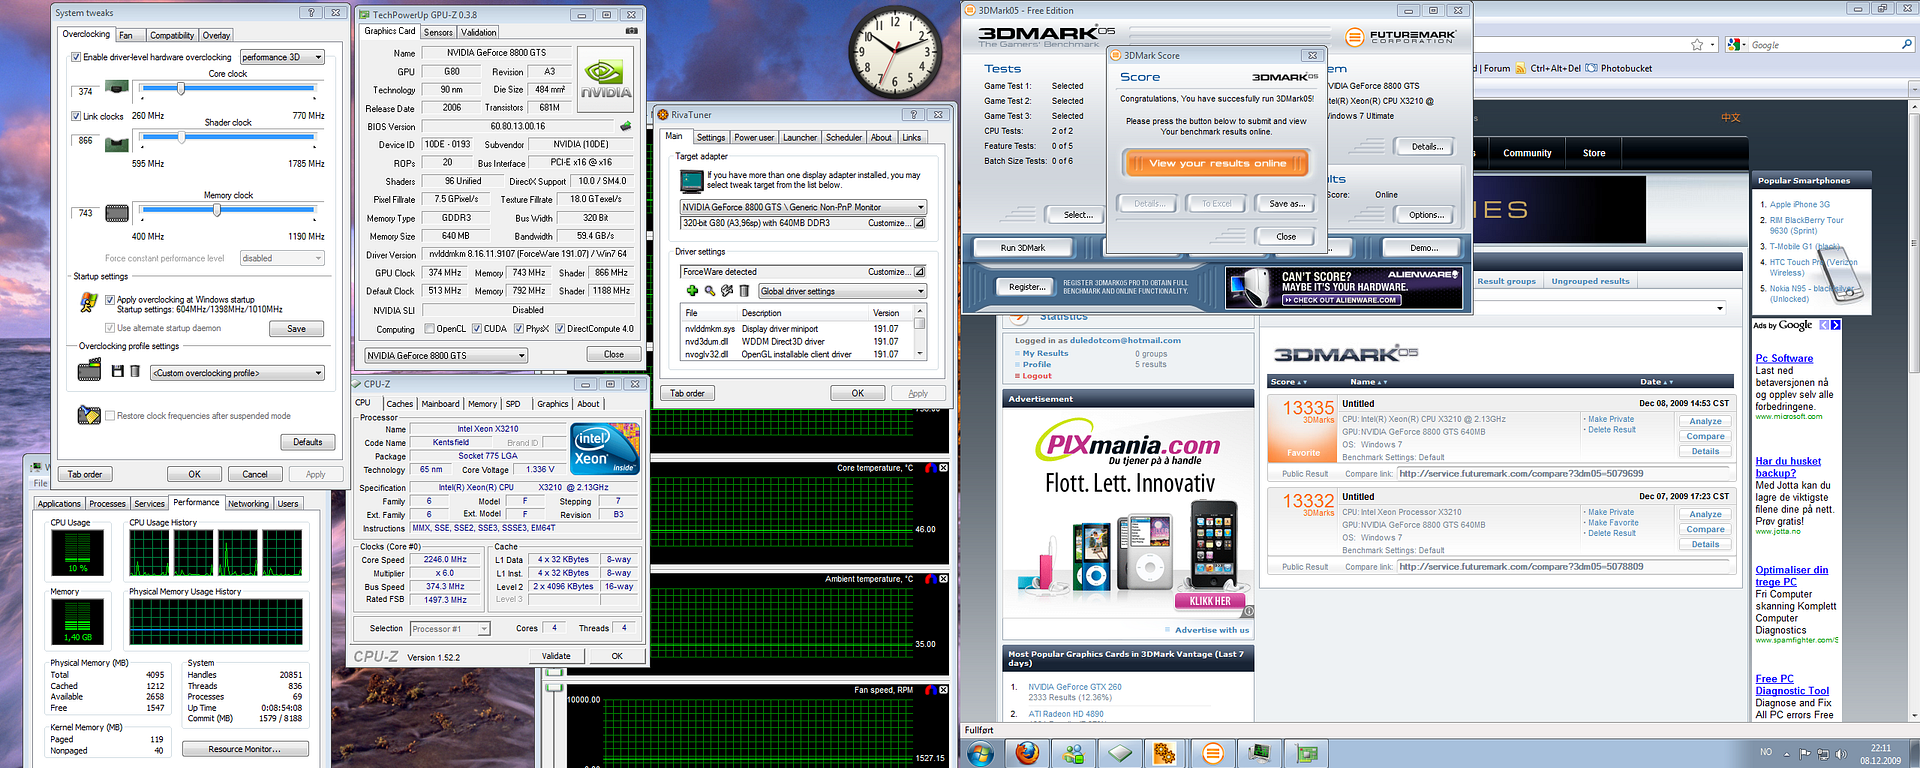
Task: Open the performance 3D dropdown
Action: pyautogui.click(x=282, y=57)
